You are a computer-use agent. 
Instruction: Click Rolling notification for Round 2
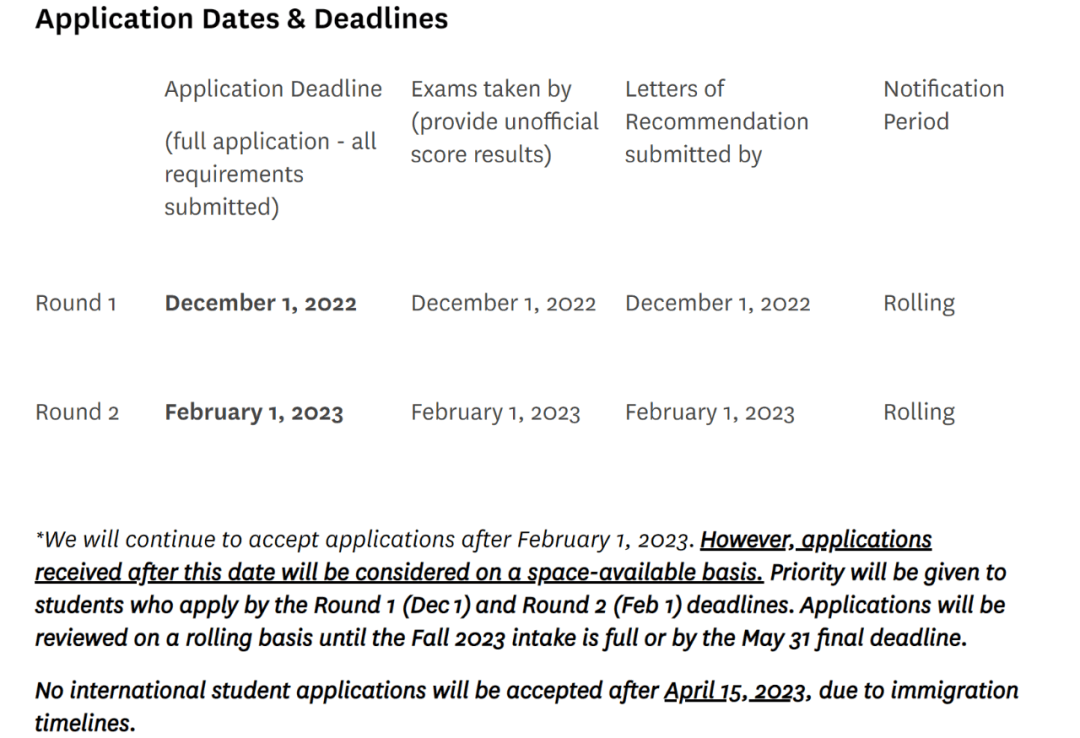click(x=919, y=412)
